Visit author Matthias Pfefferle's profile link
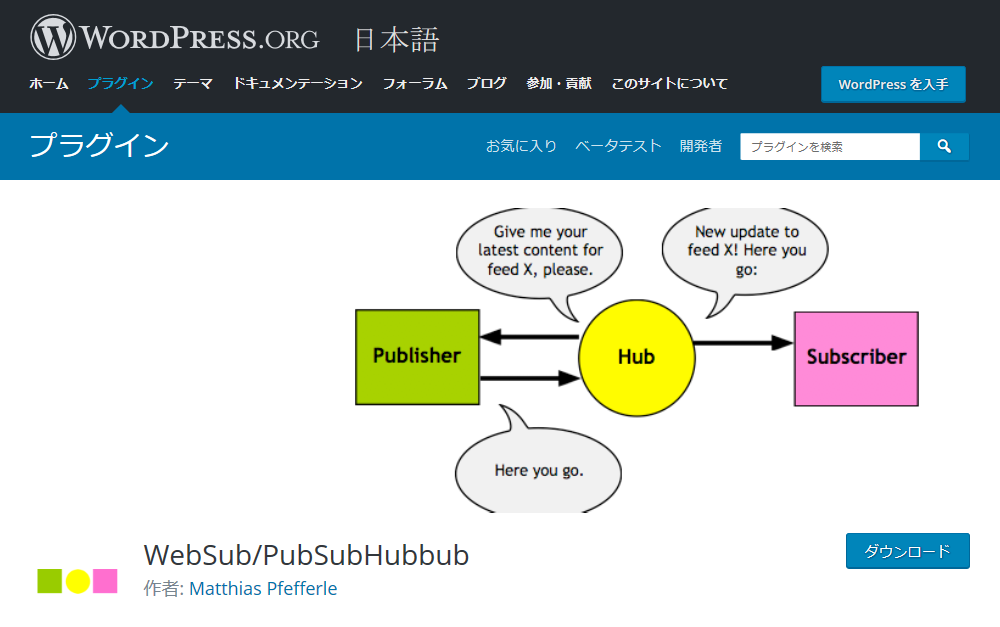Screen dimensions: 1000x627 [263, 588]
